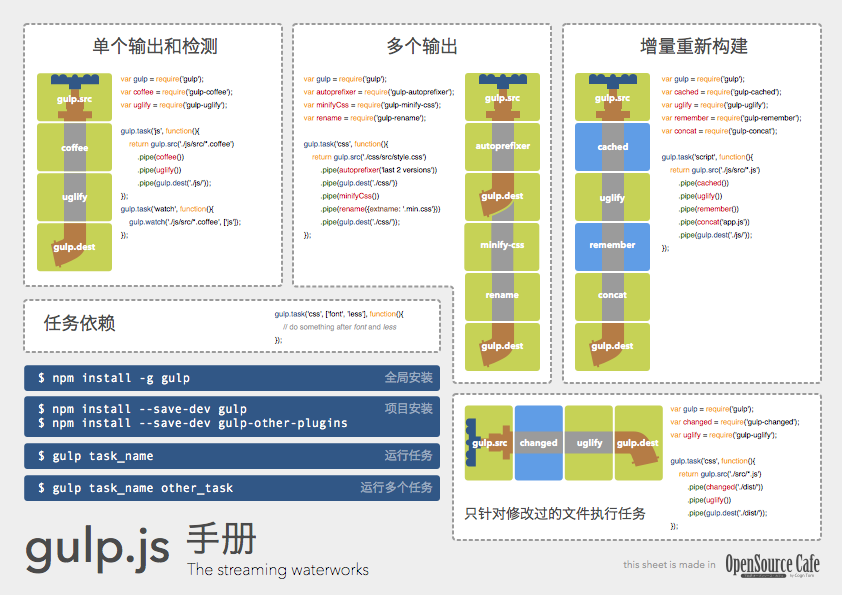Click the '$ gulp task_name other_task' command bar

point(232,488)
